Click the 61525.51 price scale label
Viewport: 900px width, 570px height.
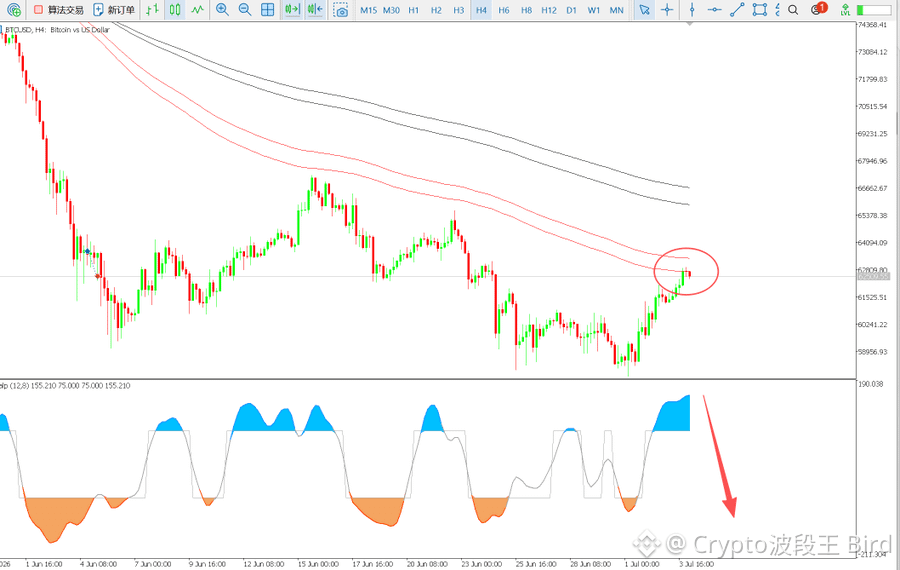coord(872,297)
